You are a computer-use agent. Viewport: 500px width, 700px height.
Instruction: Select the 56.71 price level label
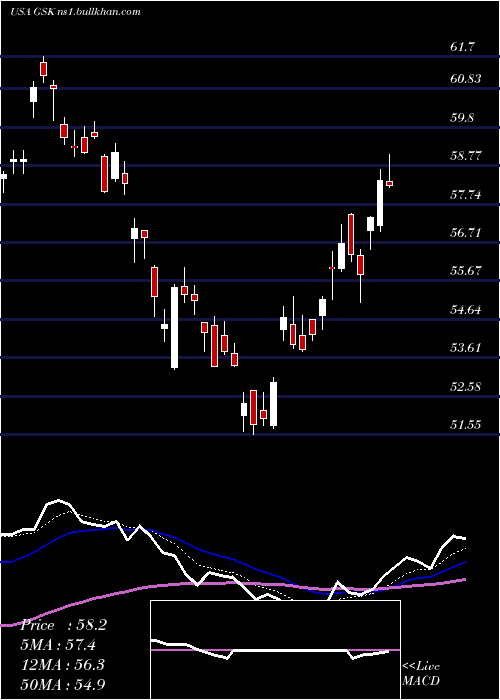point(466,233)
